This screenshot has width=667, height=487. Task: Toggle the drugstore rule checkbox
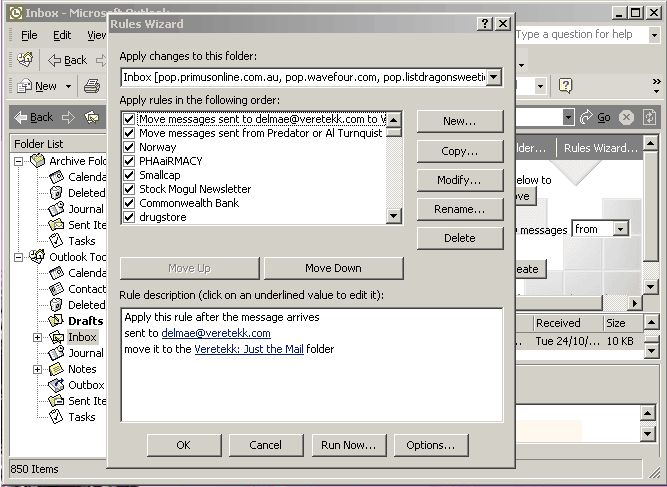coord(129,217)
